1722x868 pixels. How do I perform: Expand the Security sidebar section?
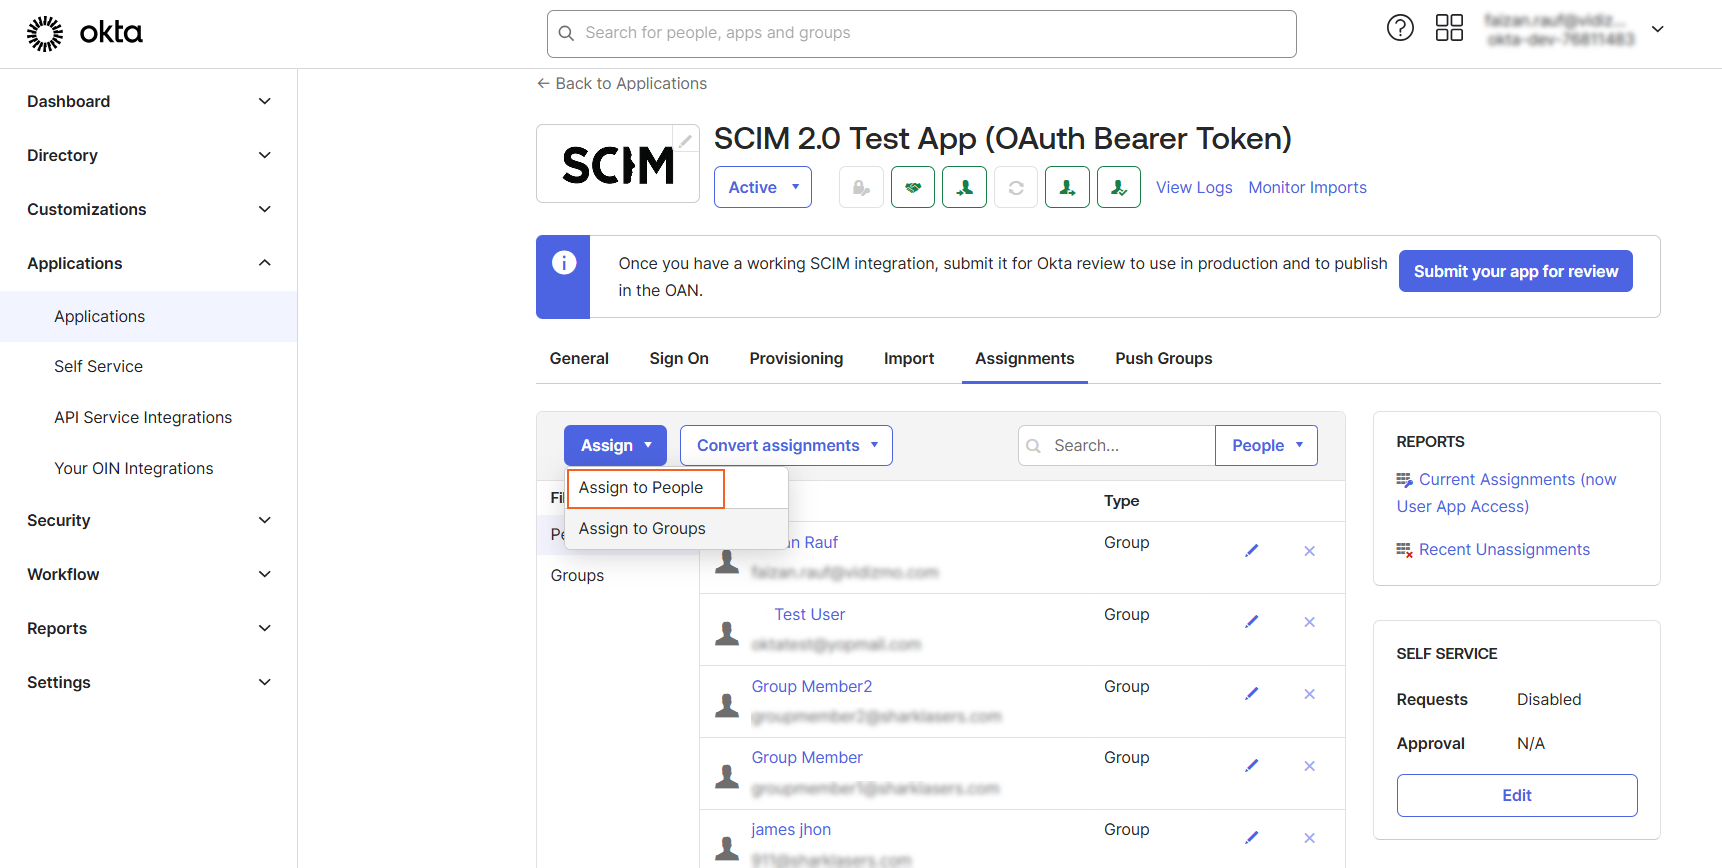click(148, 520)
